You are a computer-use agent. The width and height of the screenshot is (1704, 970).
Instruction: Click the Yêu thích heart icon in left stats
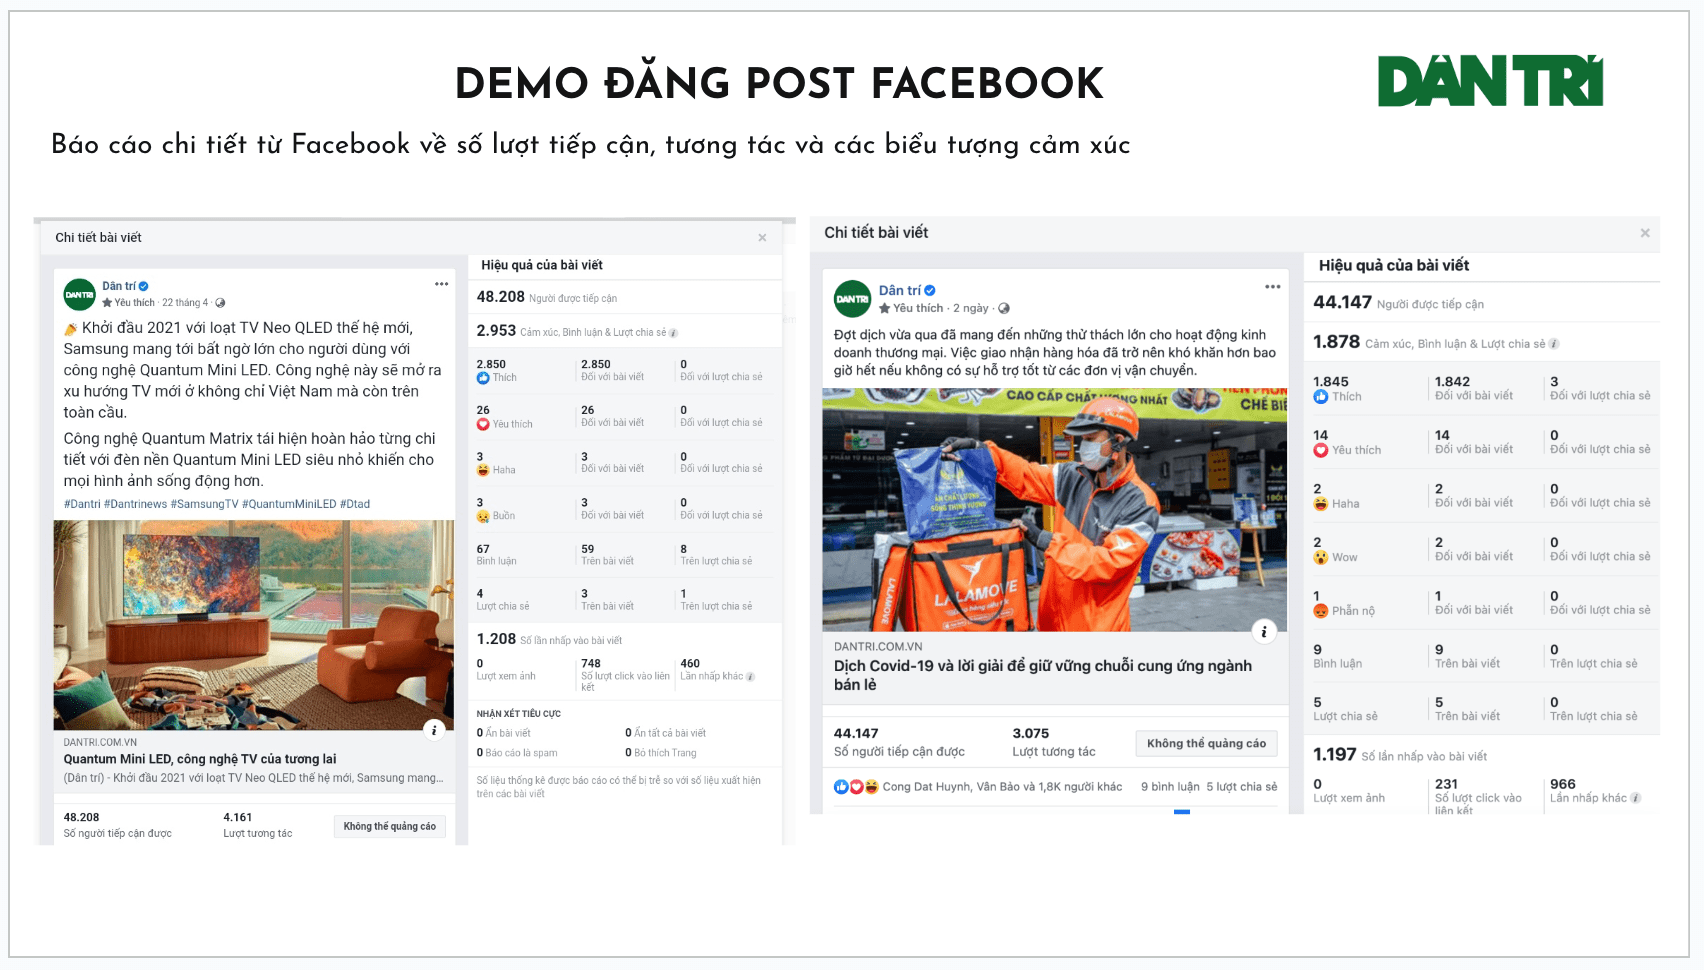pos(483,424)
